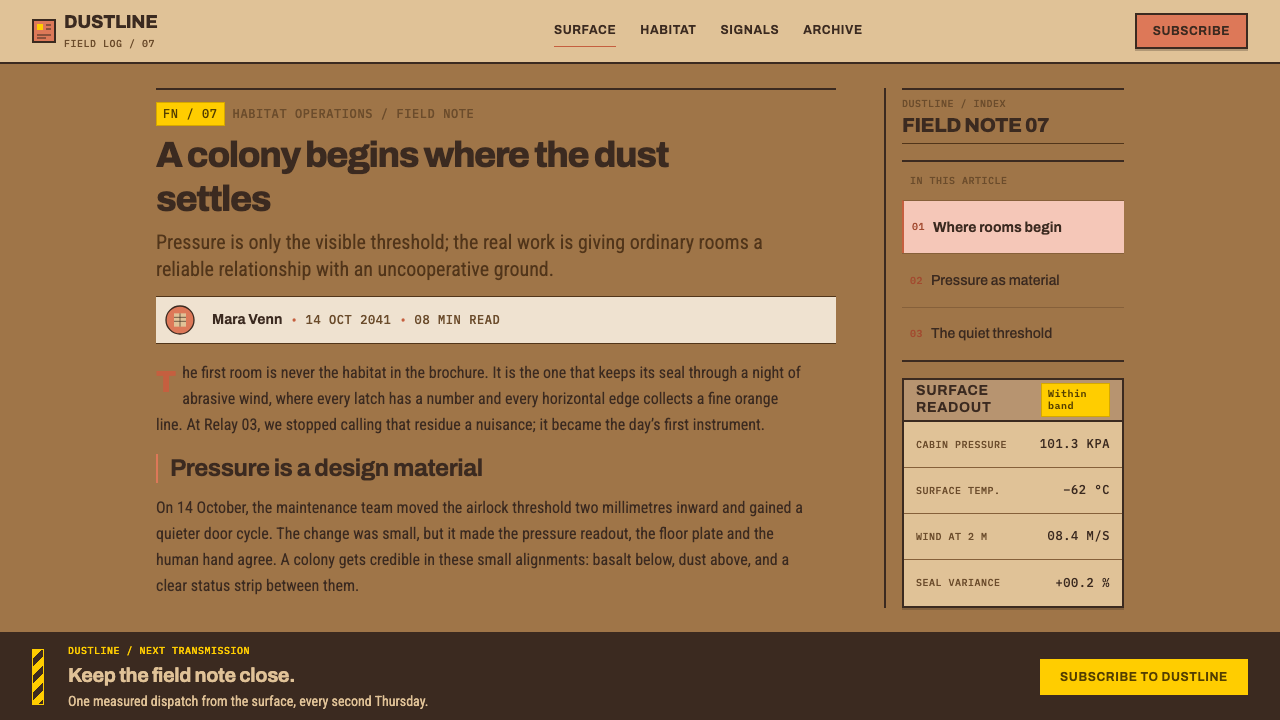Viewport: 1280px width, 720px height.
Task: Open Signals in the top navigation
Action: (x=750, y=30)
